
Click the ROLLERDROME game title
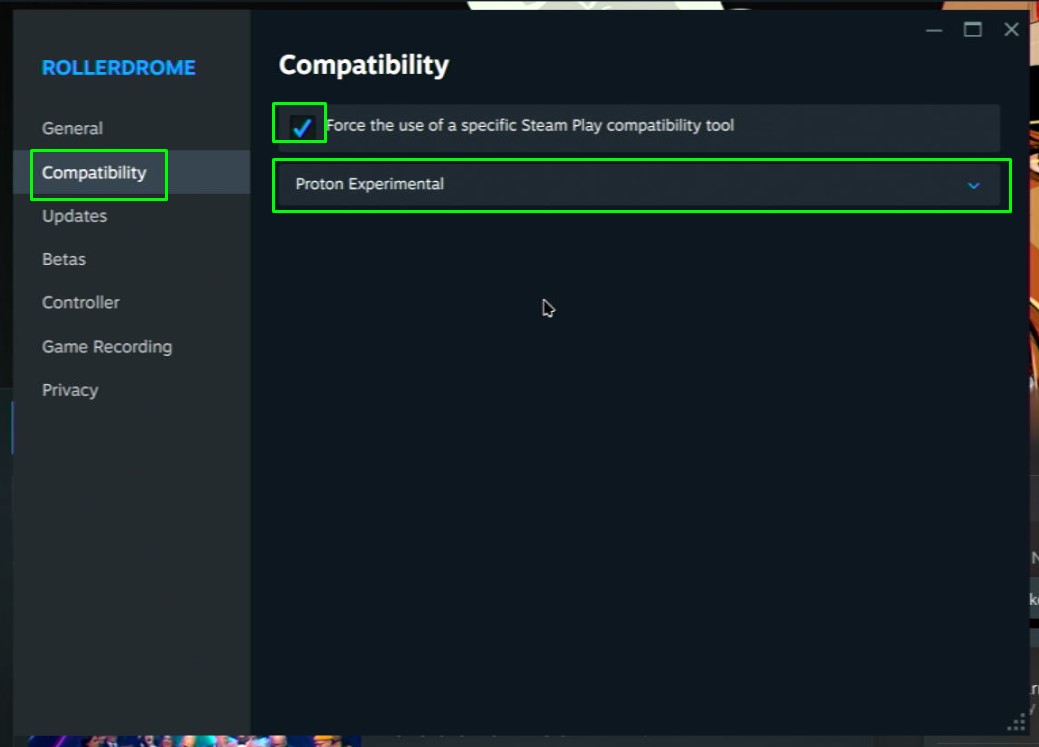(119, 68)
